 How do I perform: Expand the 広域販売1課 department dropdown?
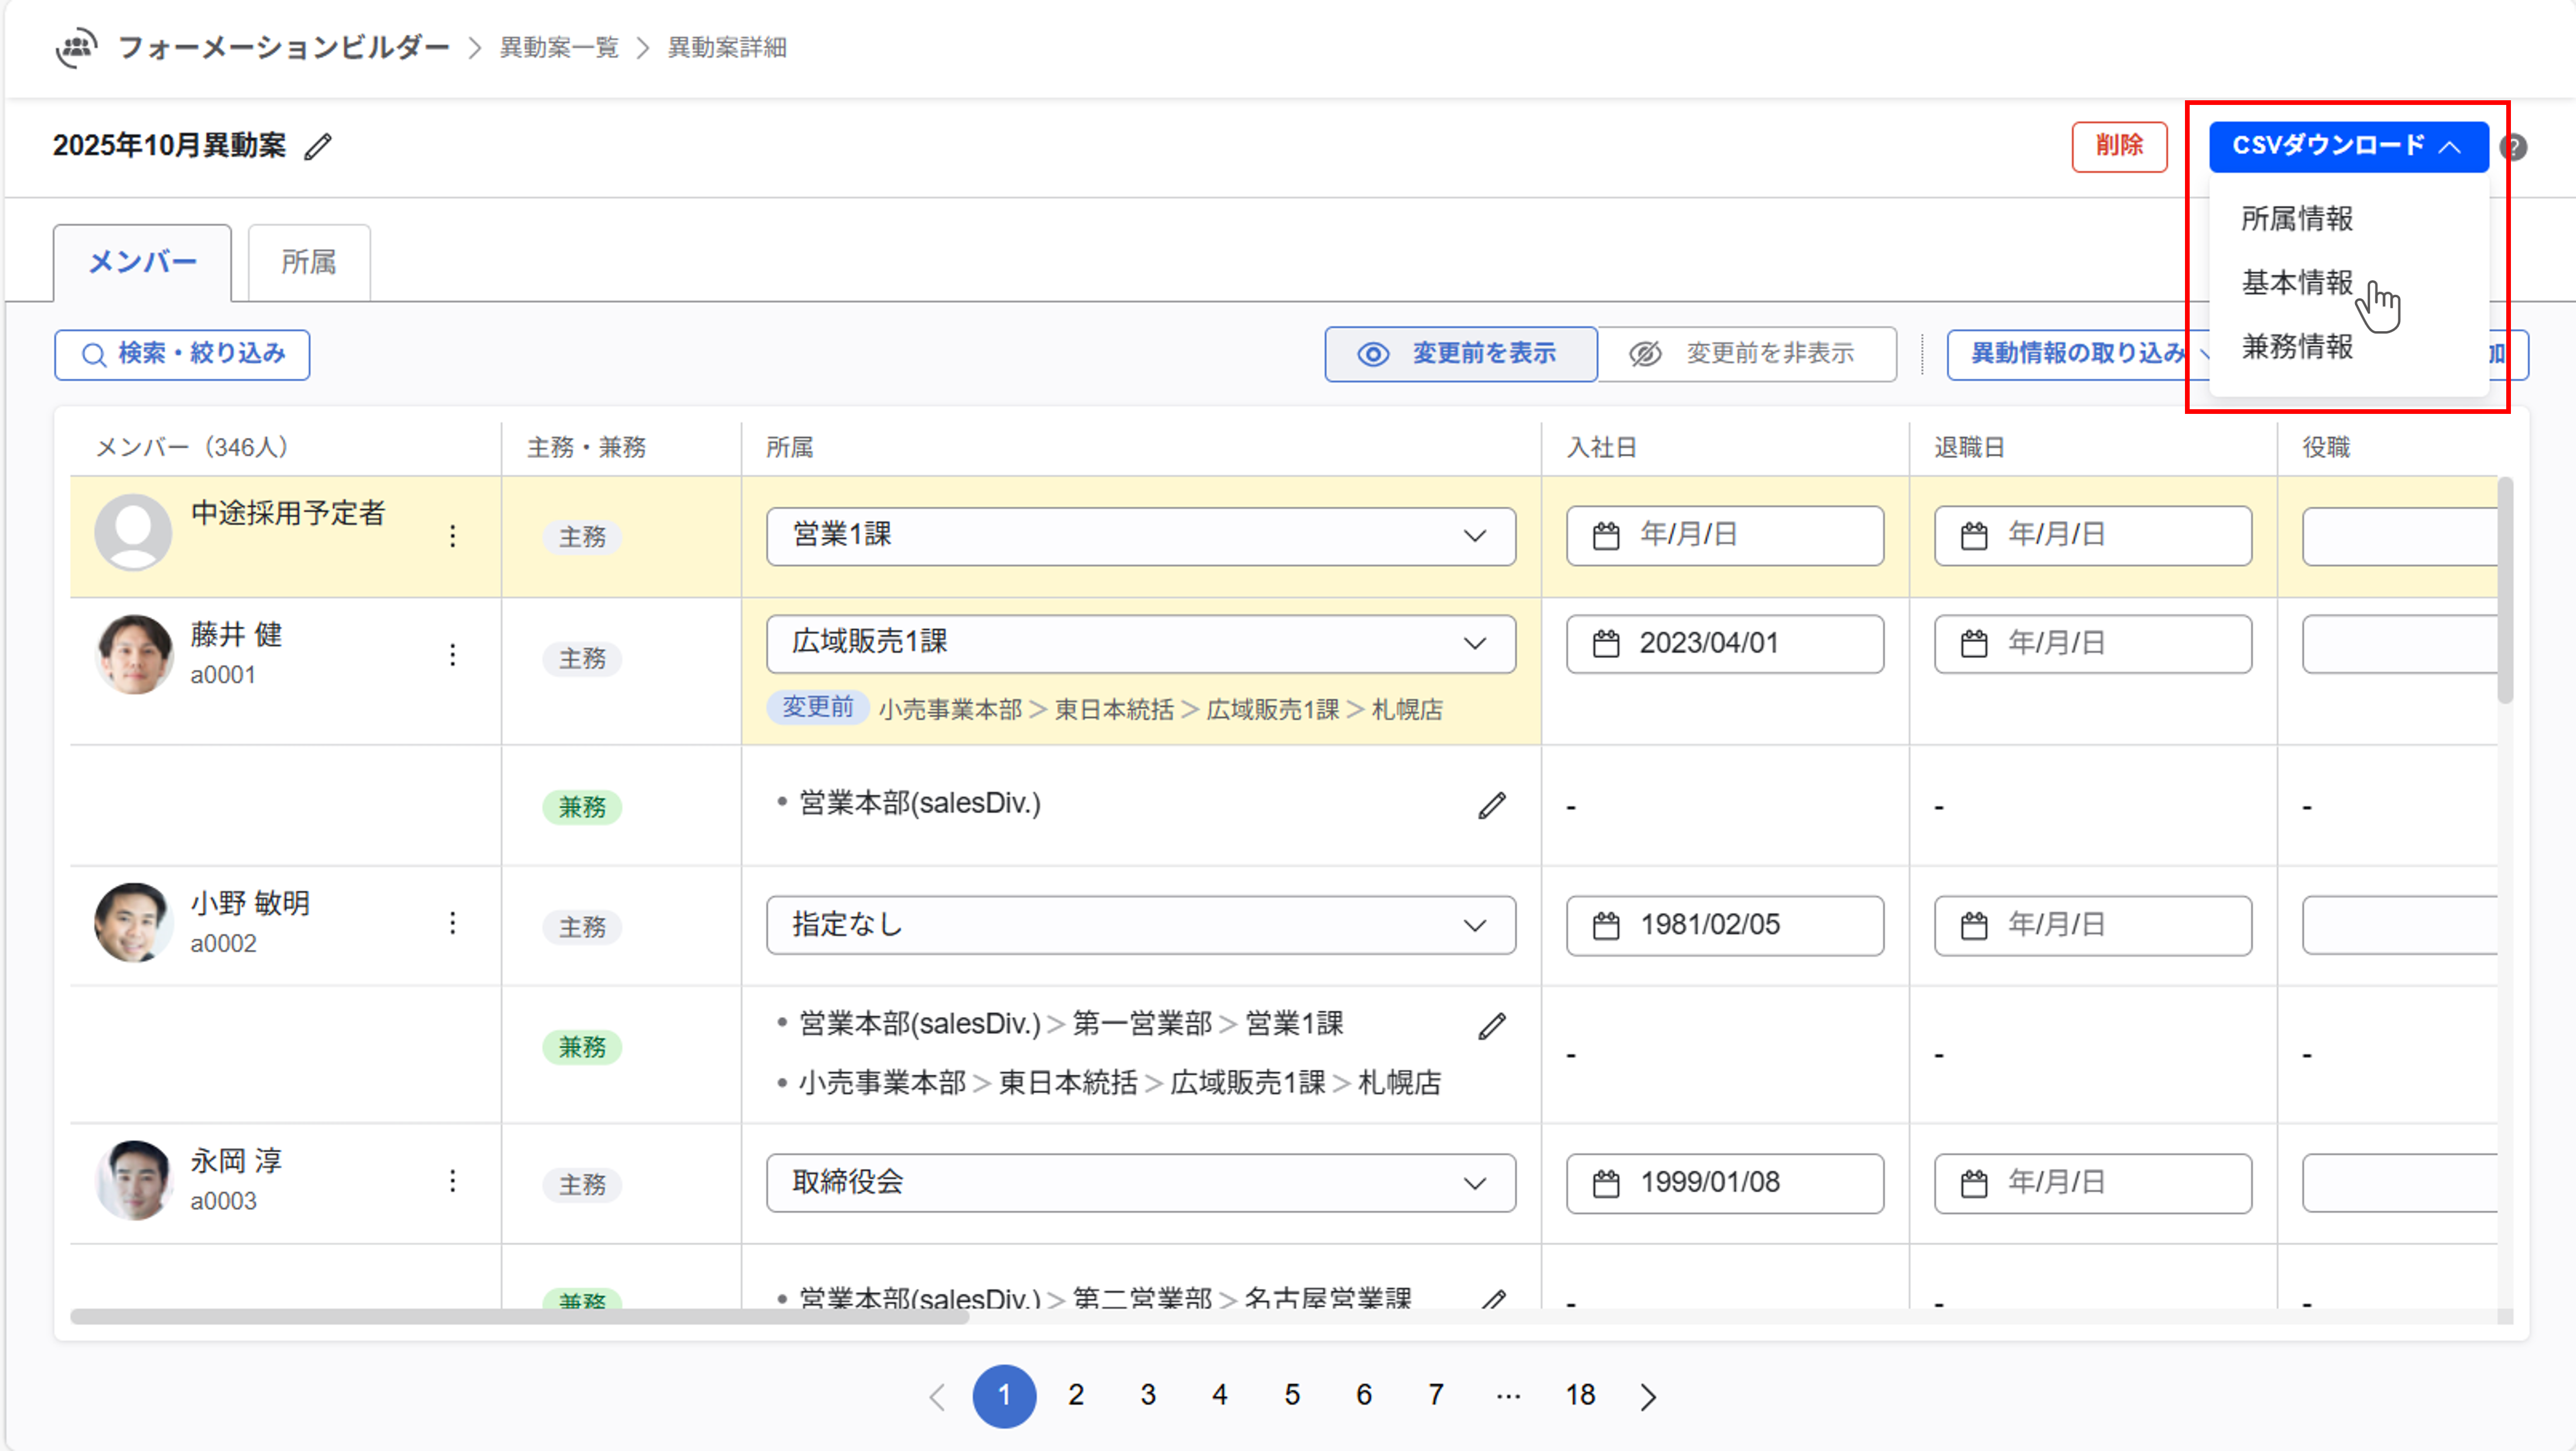[x=1140, y=643]
